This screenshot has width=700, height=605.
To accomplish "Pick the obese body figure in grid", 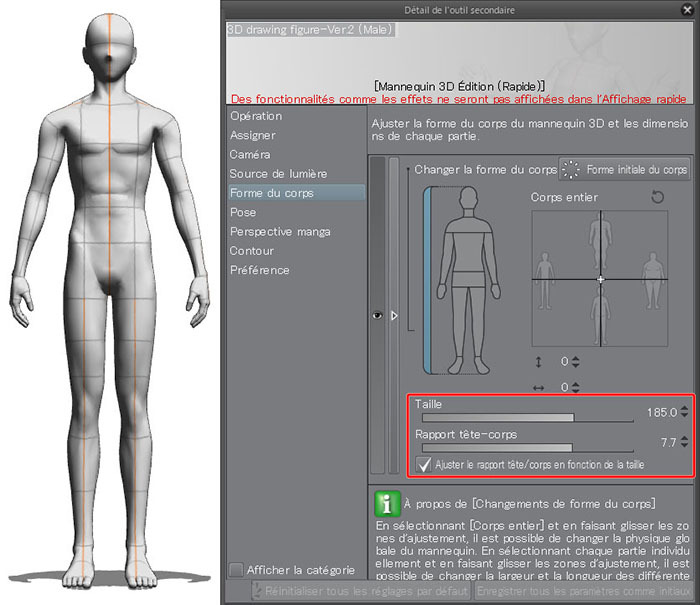I will coord(653,280).
